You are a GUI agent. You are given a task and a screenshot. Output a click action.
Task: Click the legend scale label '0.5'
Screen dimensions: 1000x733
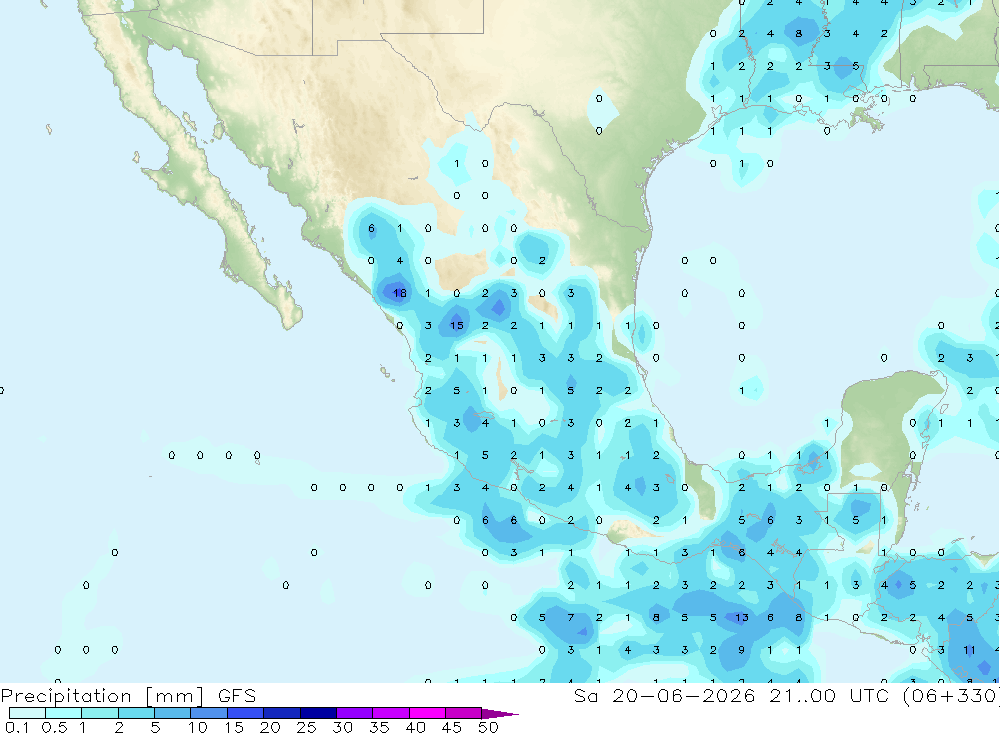[x=54, y=727]
